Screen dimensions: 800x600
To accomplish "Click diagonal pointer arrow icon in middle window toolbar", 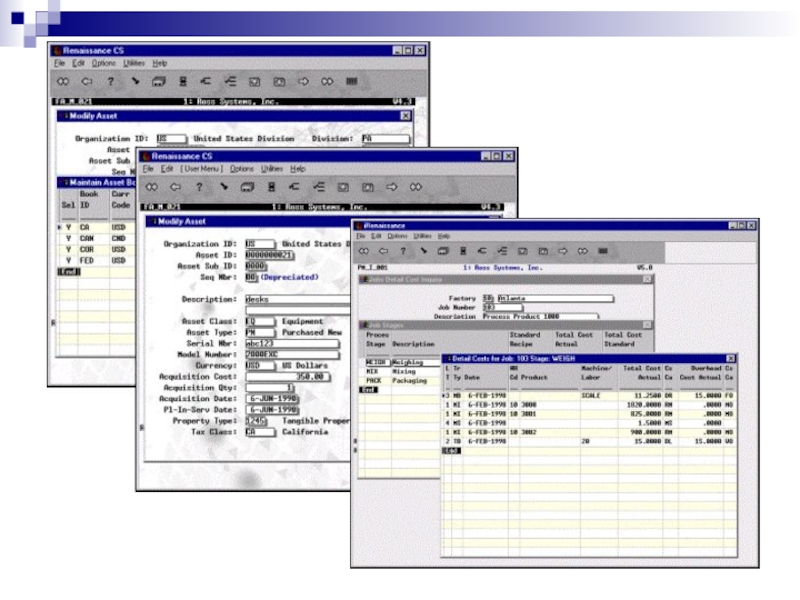I will 223,187.
